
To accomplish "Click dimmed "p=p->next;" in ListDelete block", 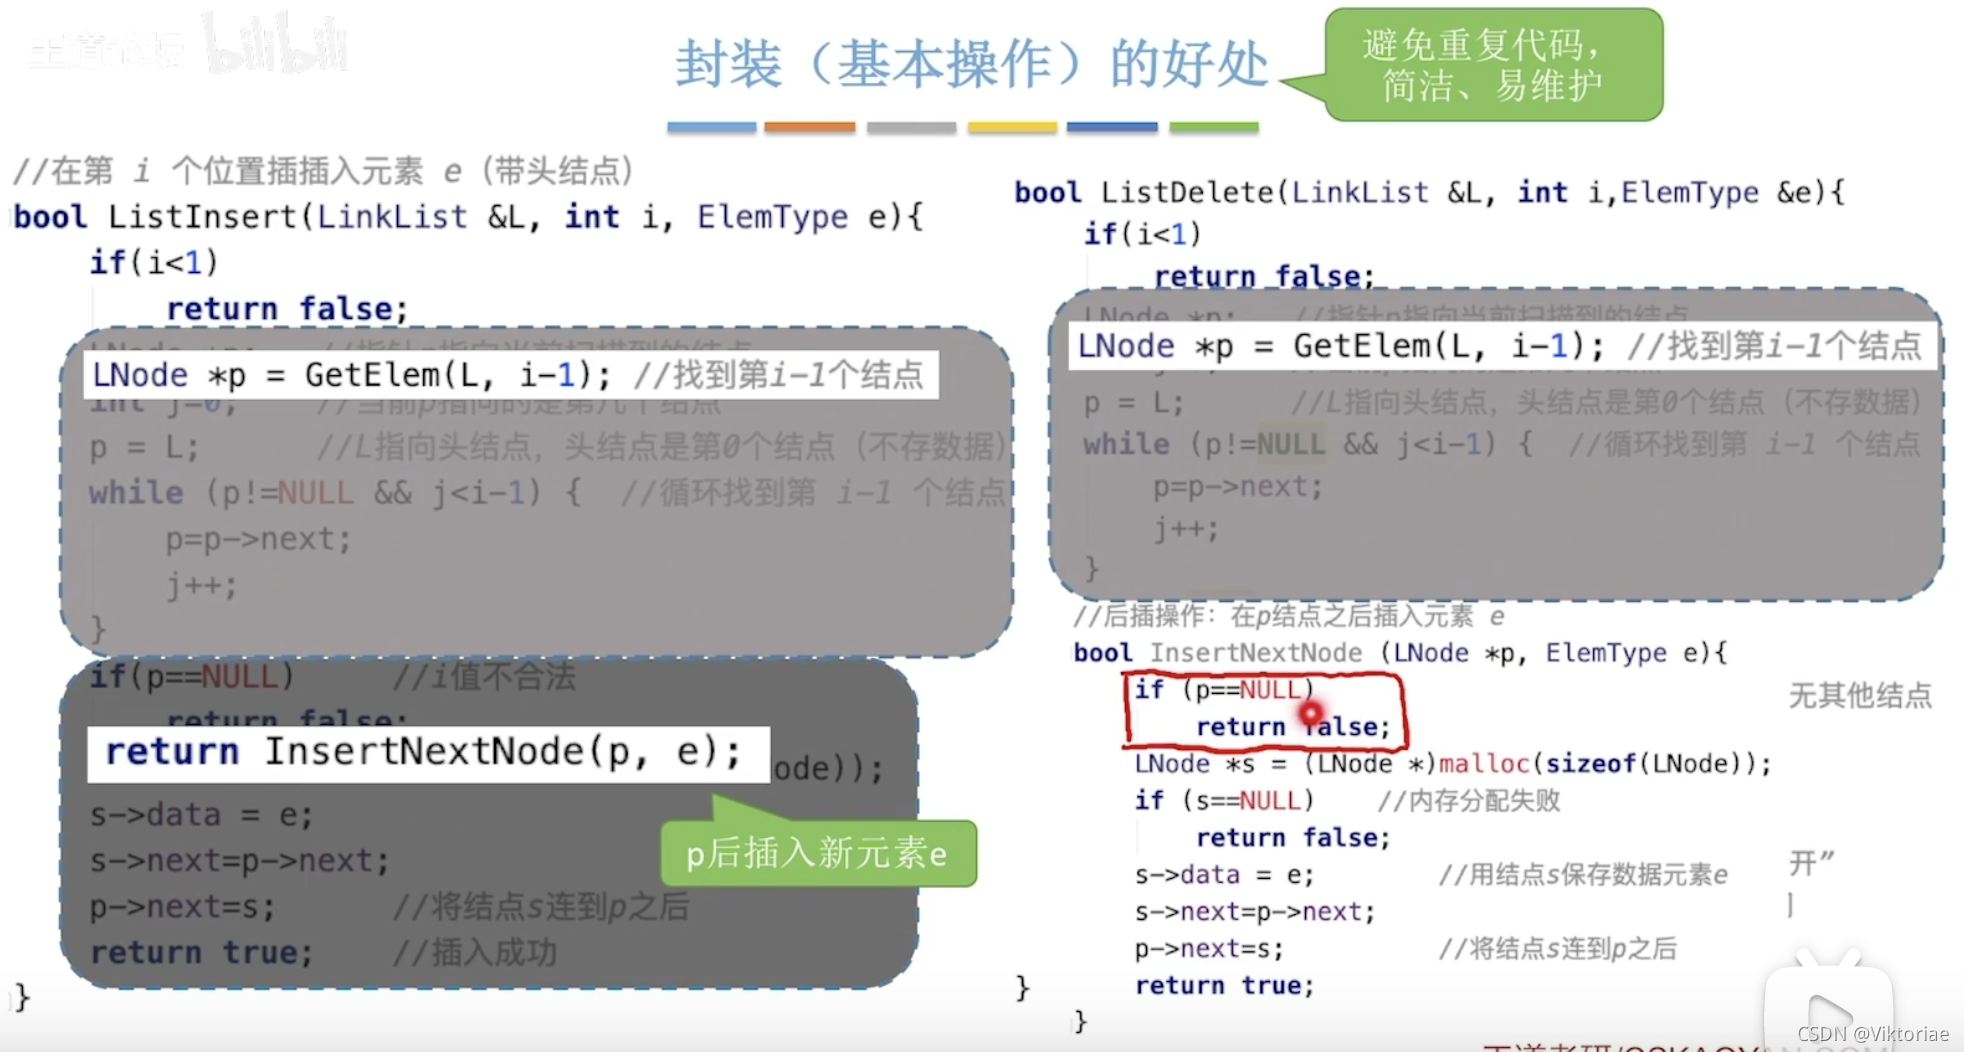I will [1238, 487].
